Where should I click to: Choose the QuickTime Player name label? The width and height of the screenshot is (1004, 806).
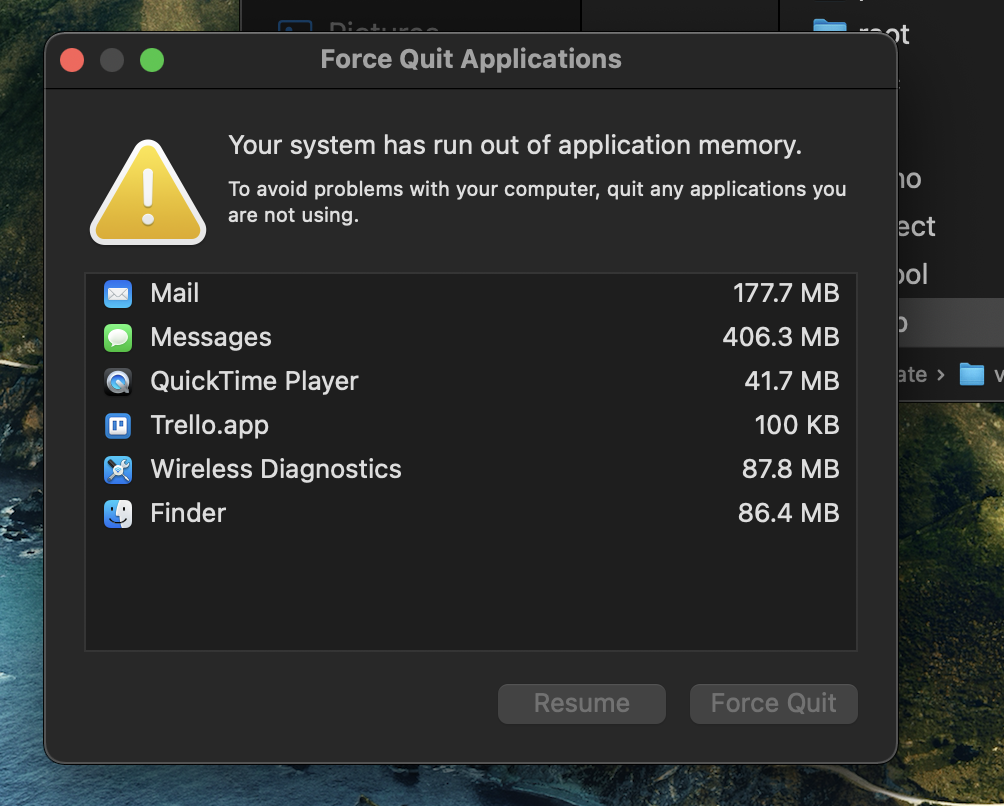click(x=254, y=382)
